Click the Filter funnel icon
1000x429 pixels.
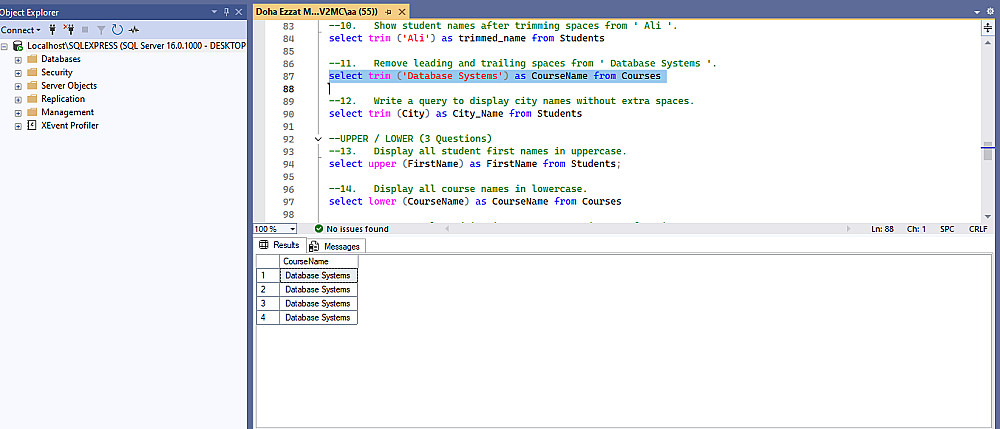pos(101,30)
